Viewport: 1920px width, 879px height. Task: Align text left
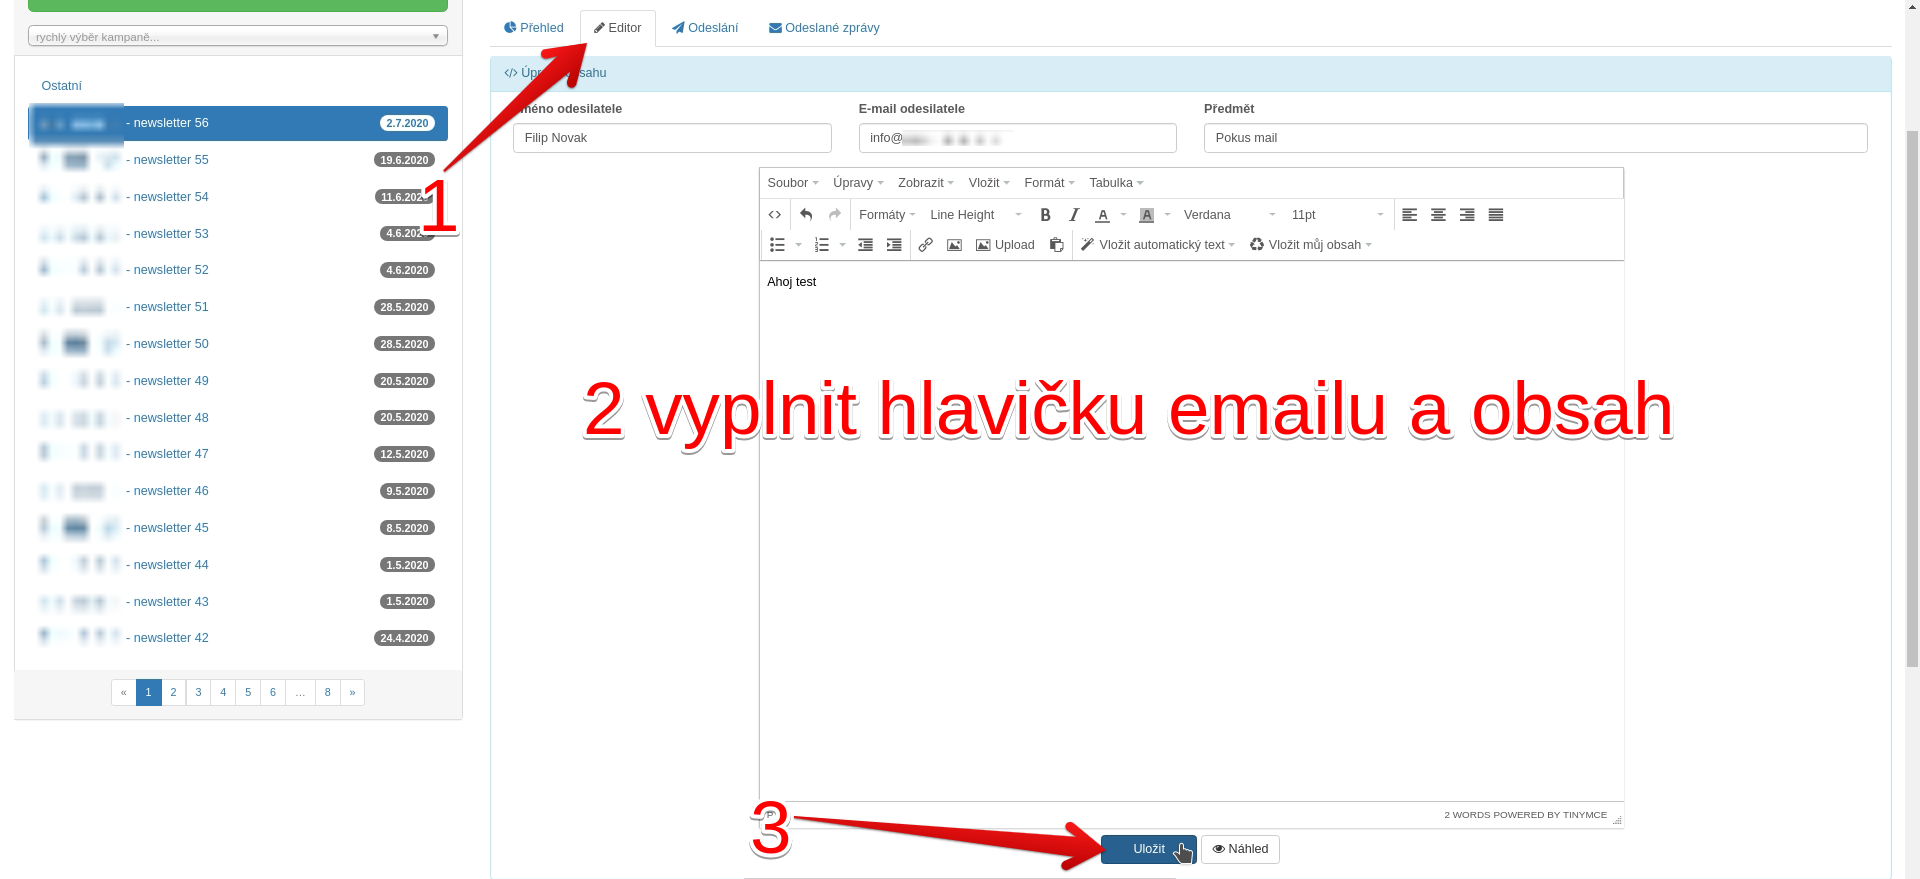tap(1410, 215)
